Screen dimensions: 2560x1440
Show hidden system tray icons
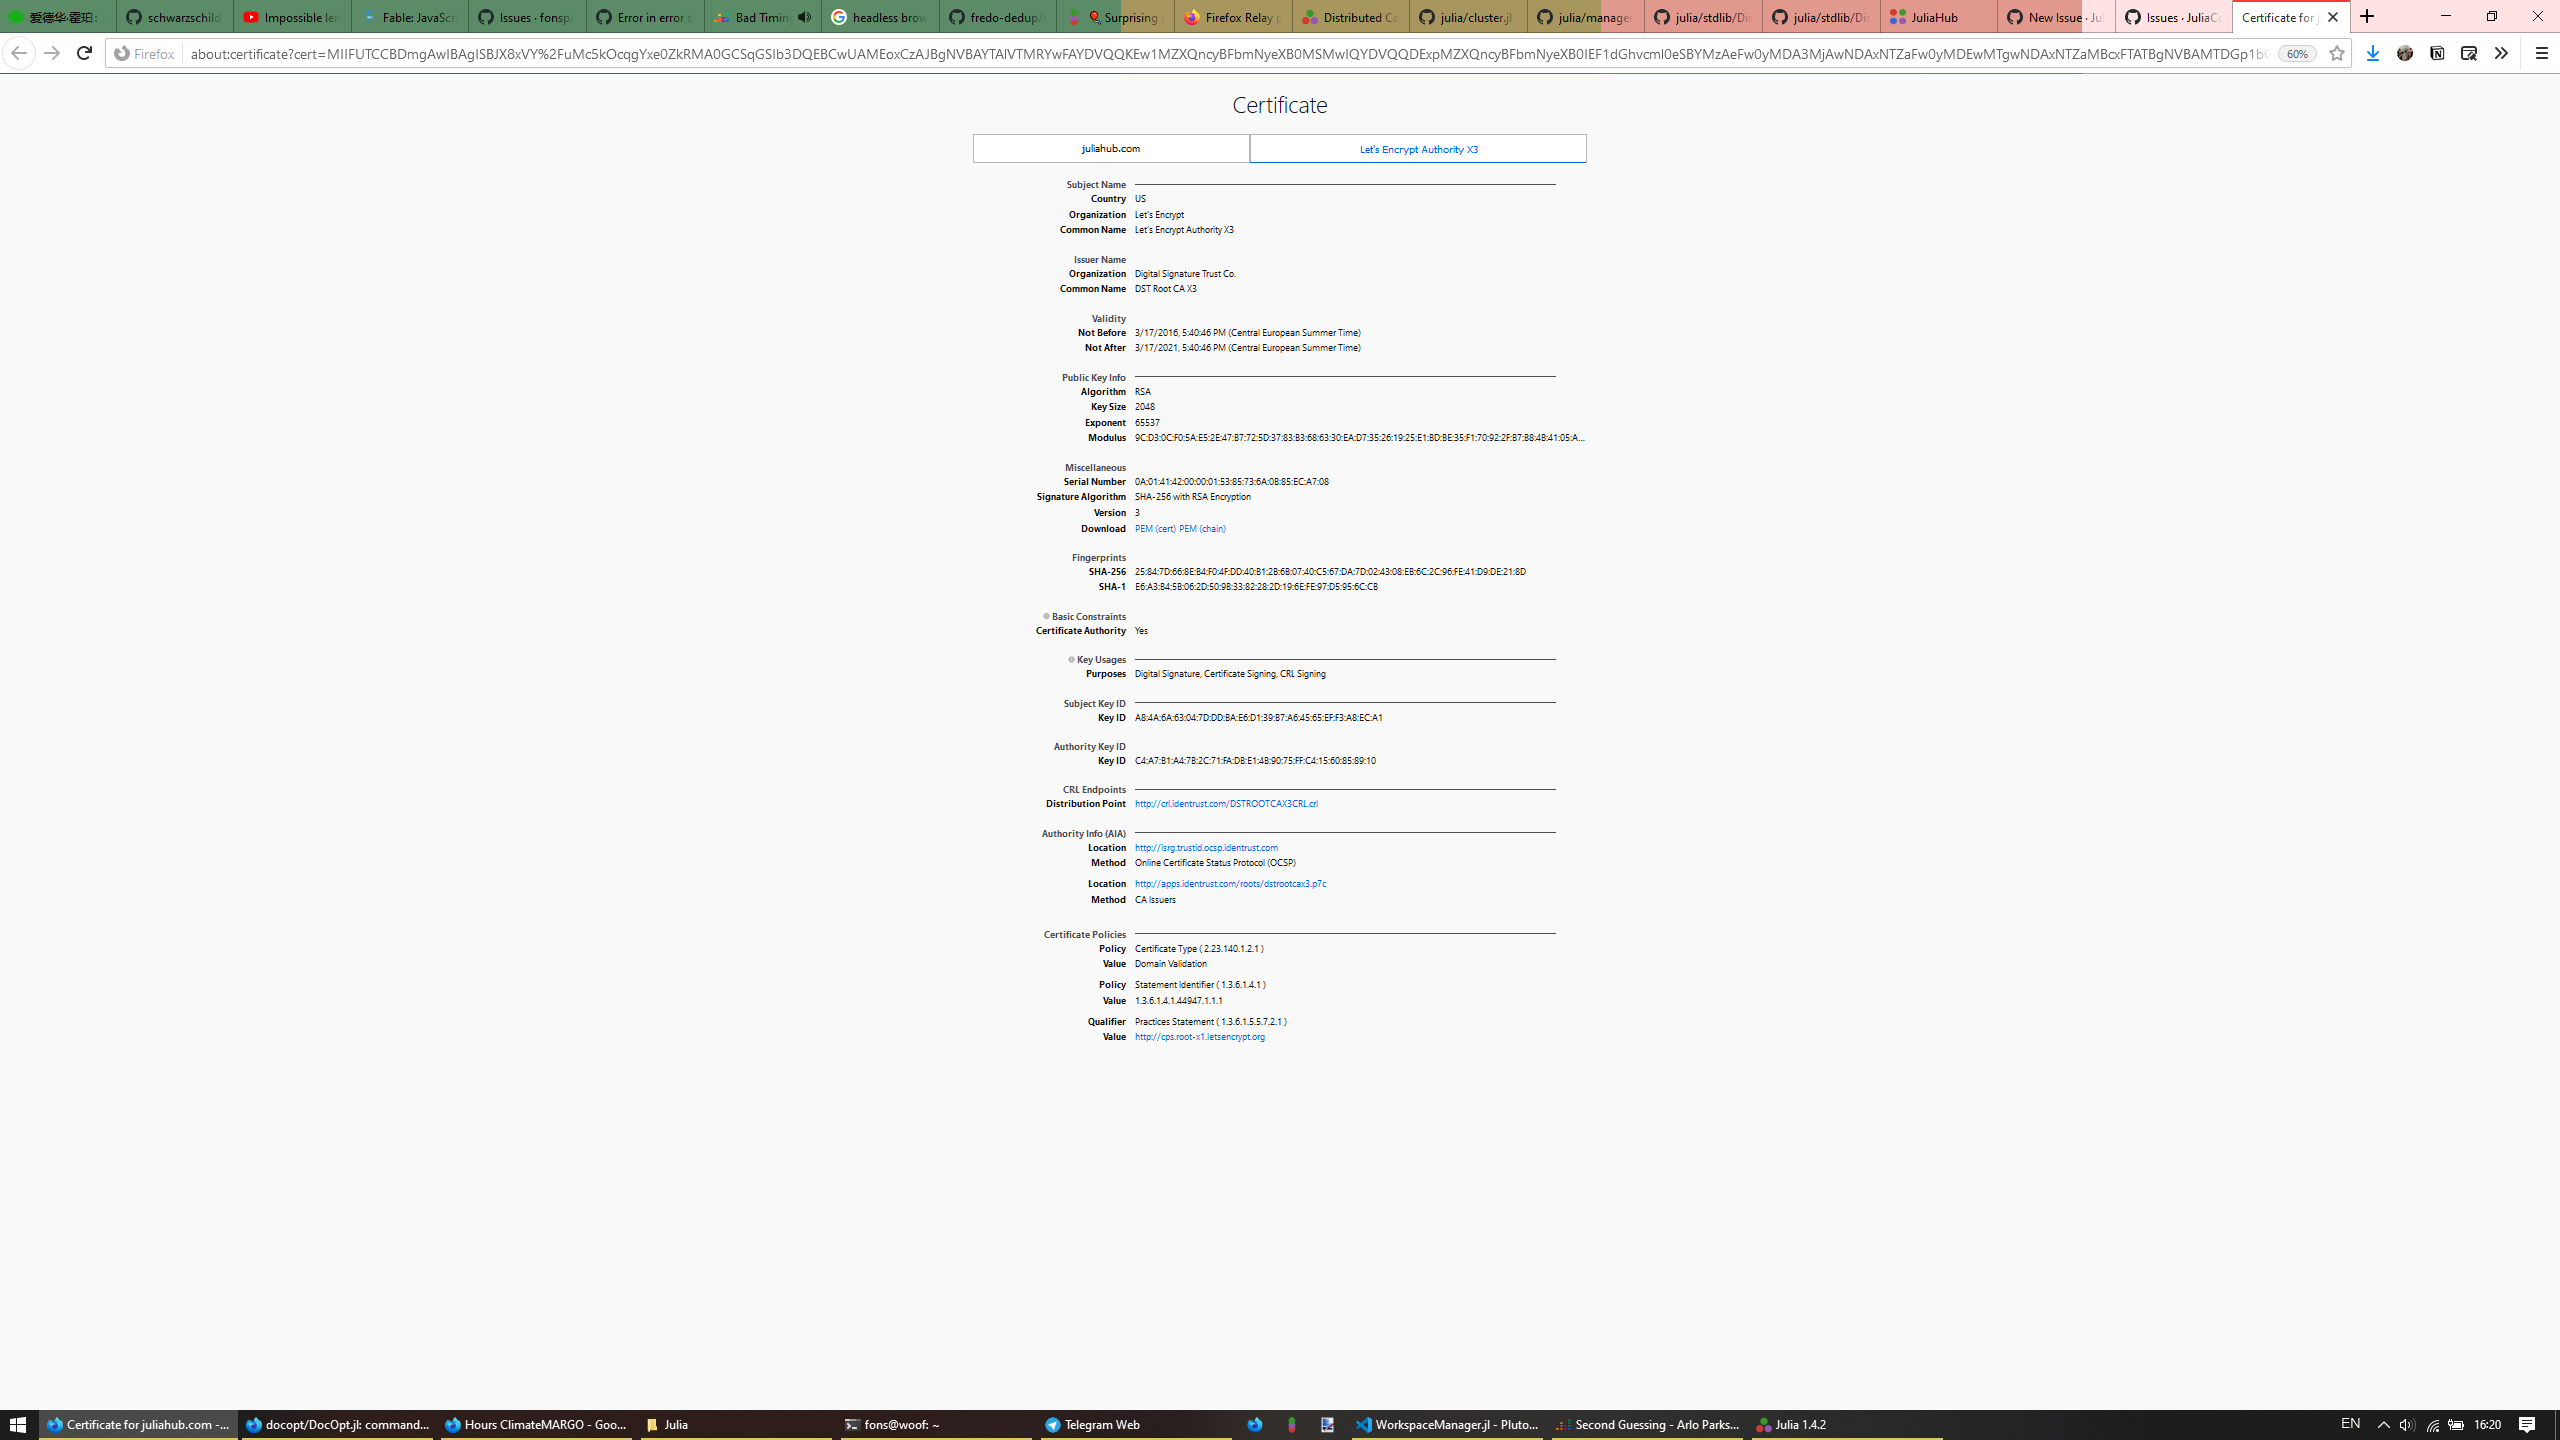(x=2384, y=1425)
